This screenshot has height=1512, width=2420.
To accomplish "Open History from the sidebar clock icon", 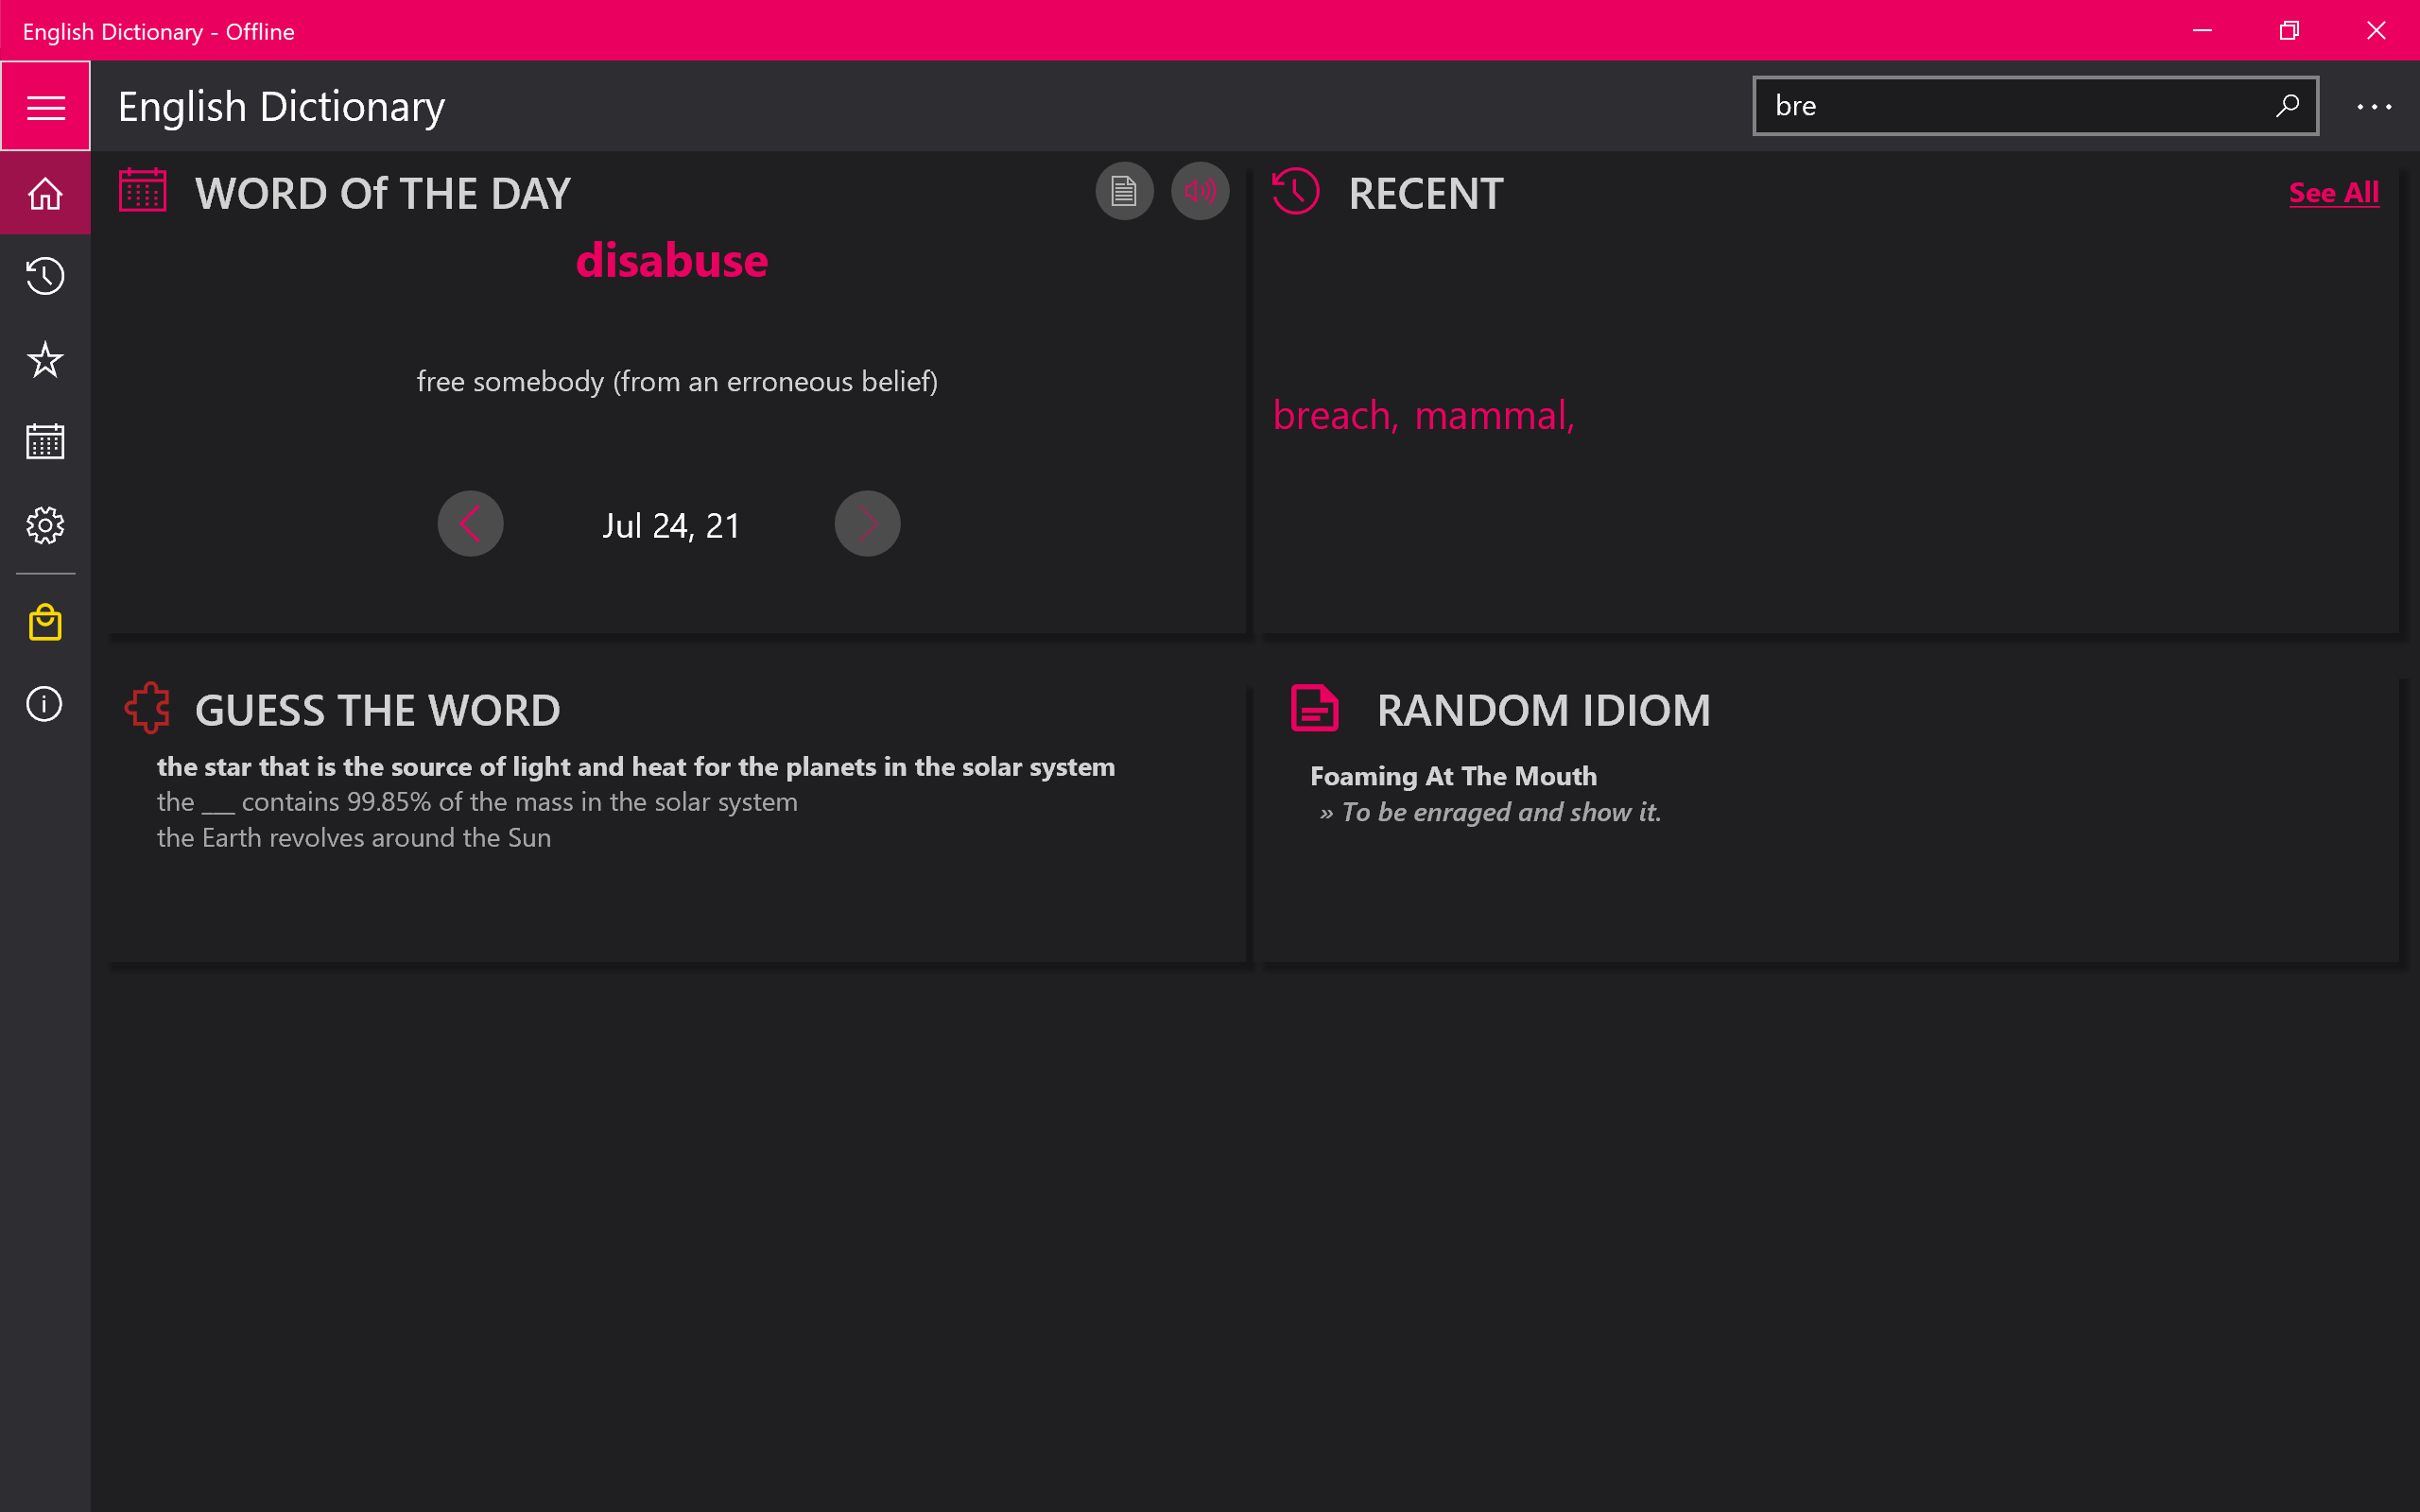I will pyautogui.click(x=45, y=276).
